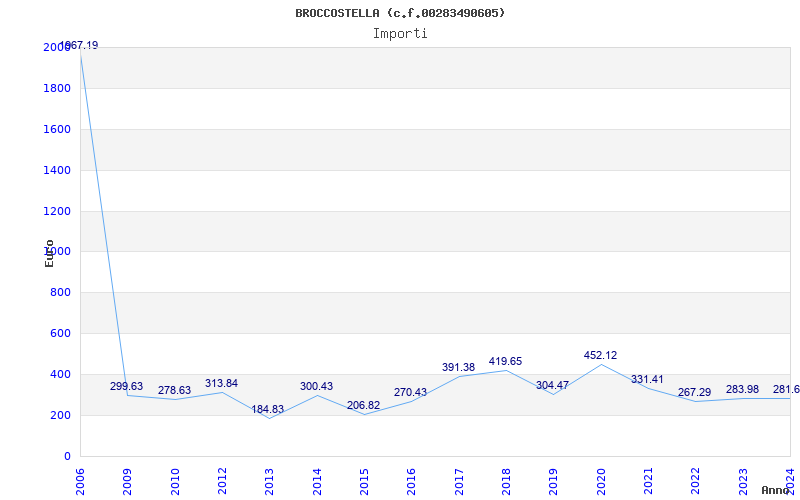This screenshot has width=800, height=500.
Task: Select the 391.38 data label
Action: click(458, 367)
